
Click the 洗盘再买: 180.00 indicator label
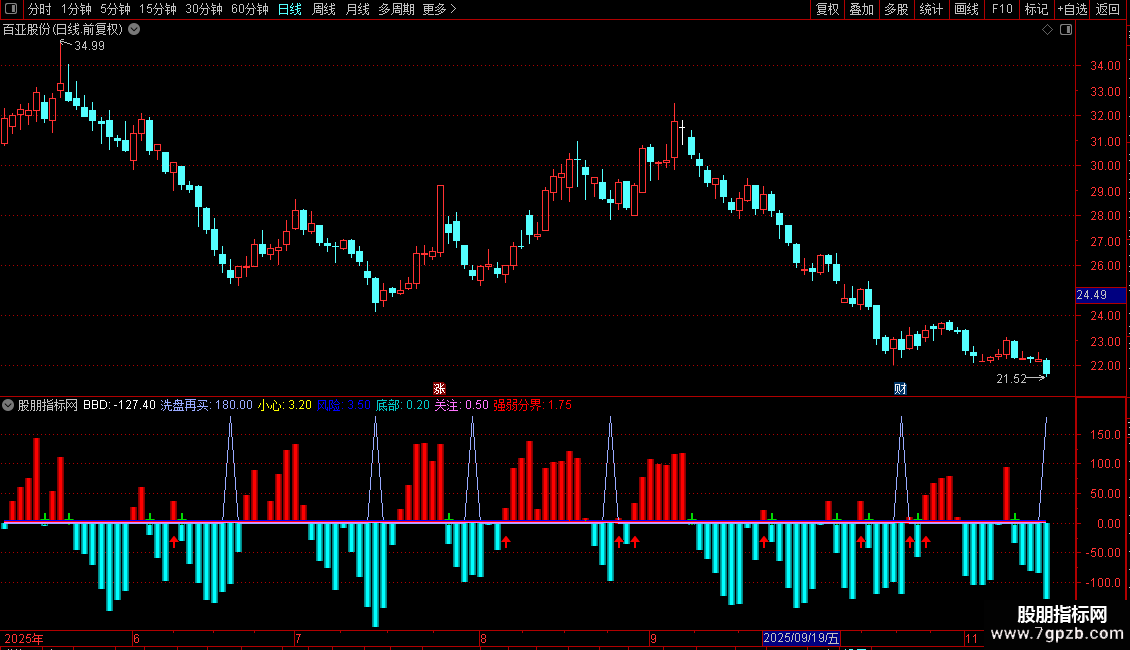pos(206,405)
